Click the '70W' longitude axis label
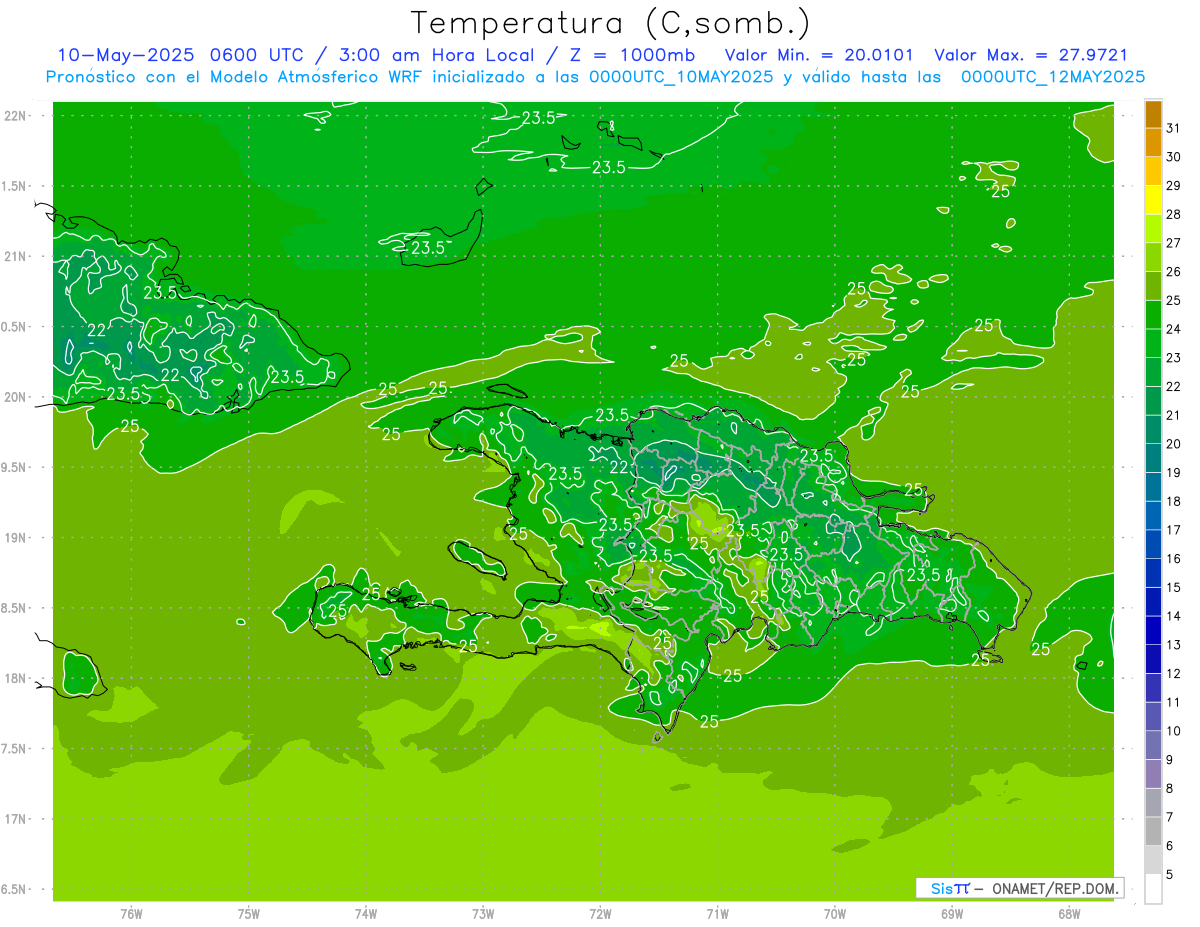Viewport: 1200px width, 927px height. click(835, 914)
